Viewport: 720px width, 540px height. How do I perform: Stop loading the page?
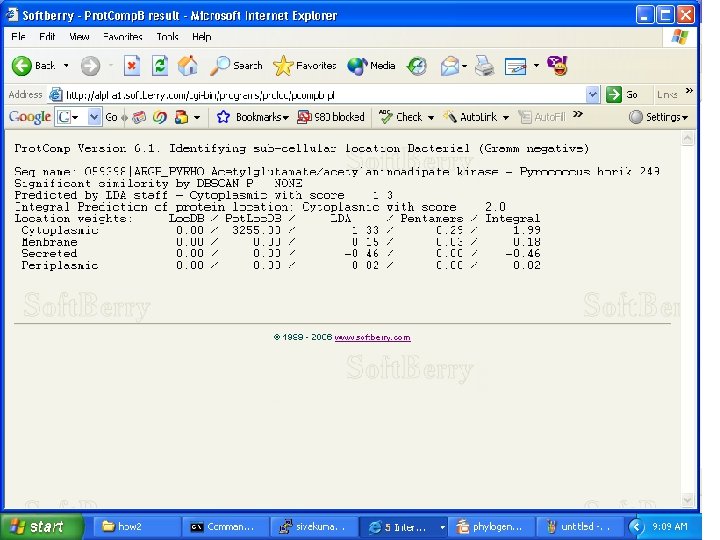coord(132,66)
